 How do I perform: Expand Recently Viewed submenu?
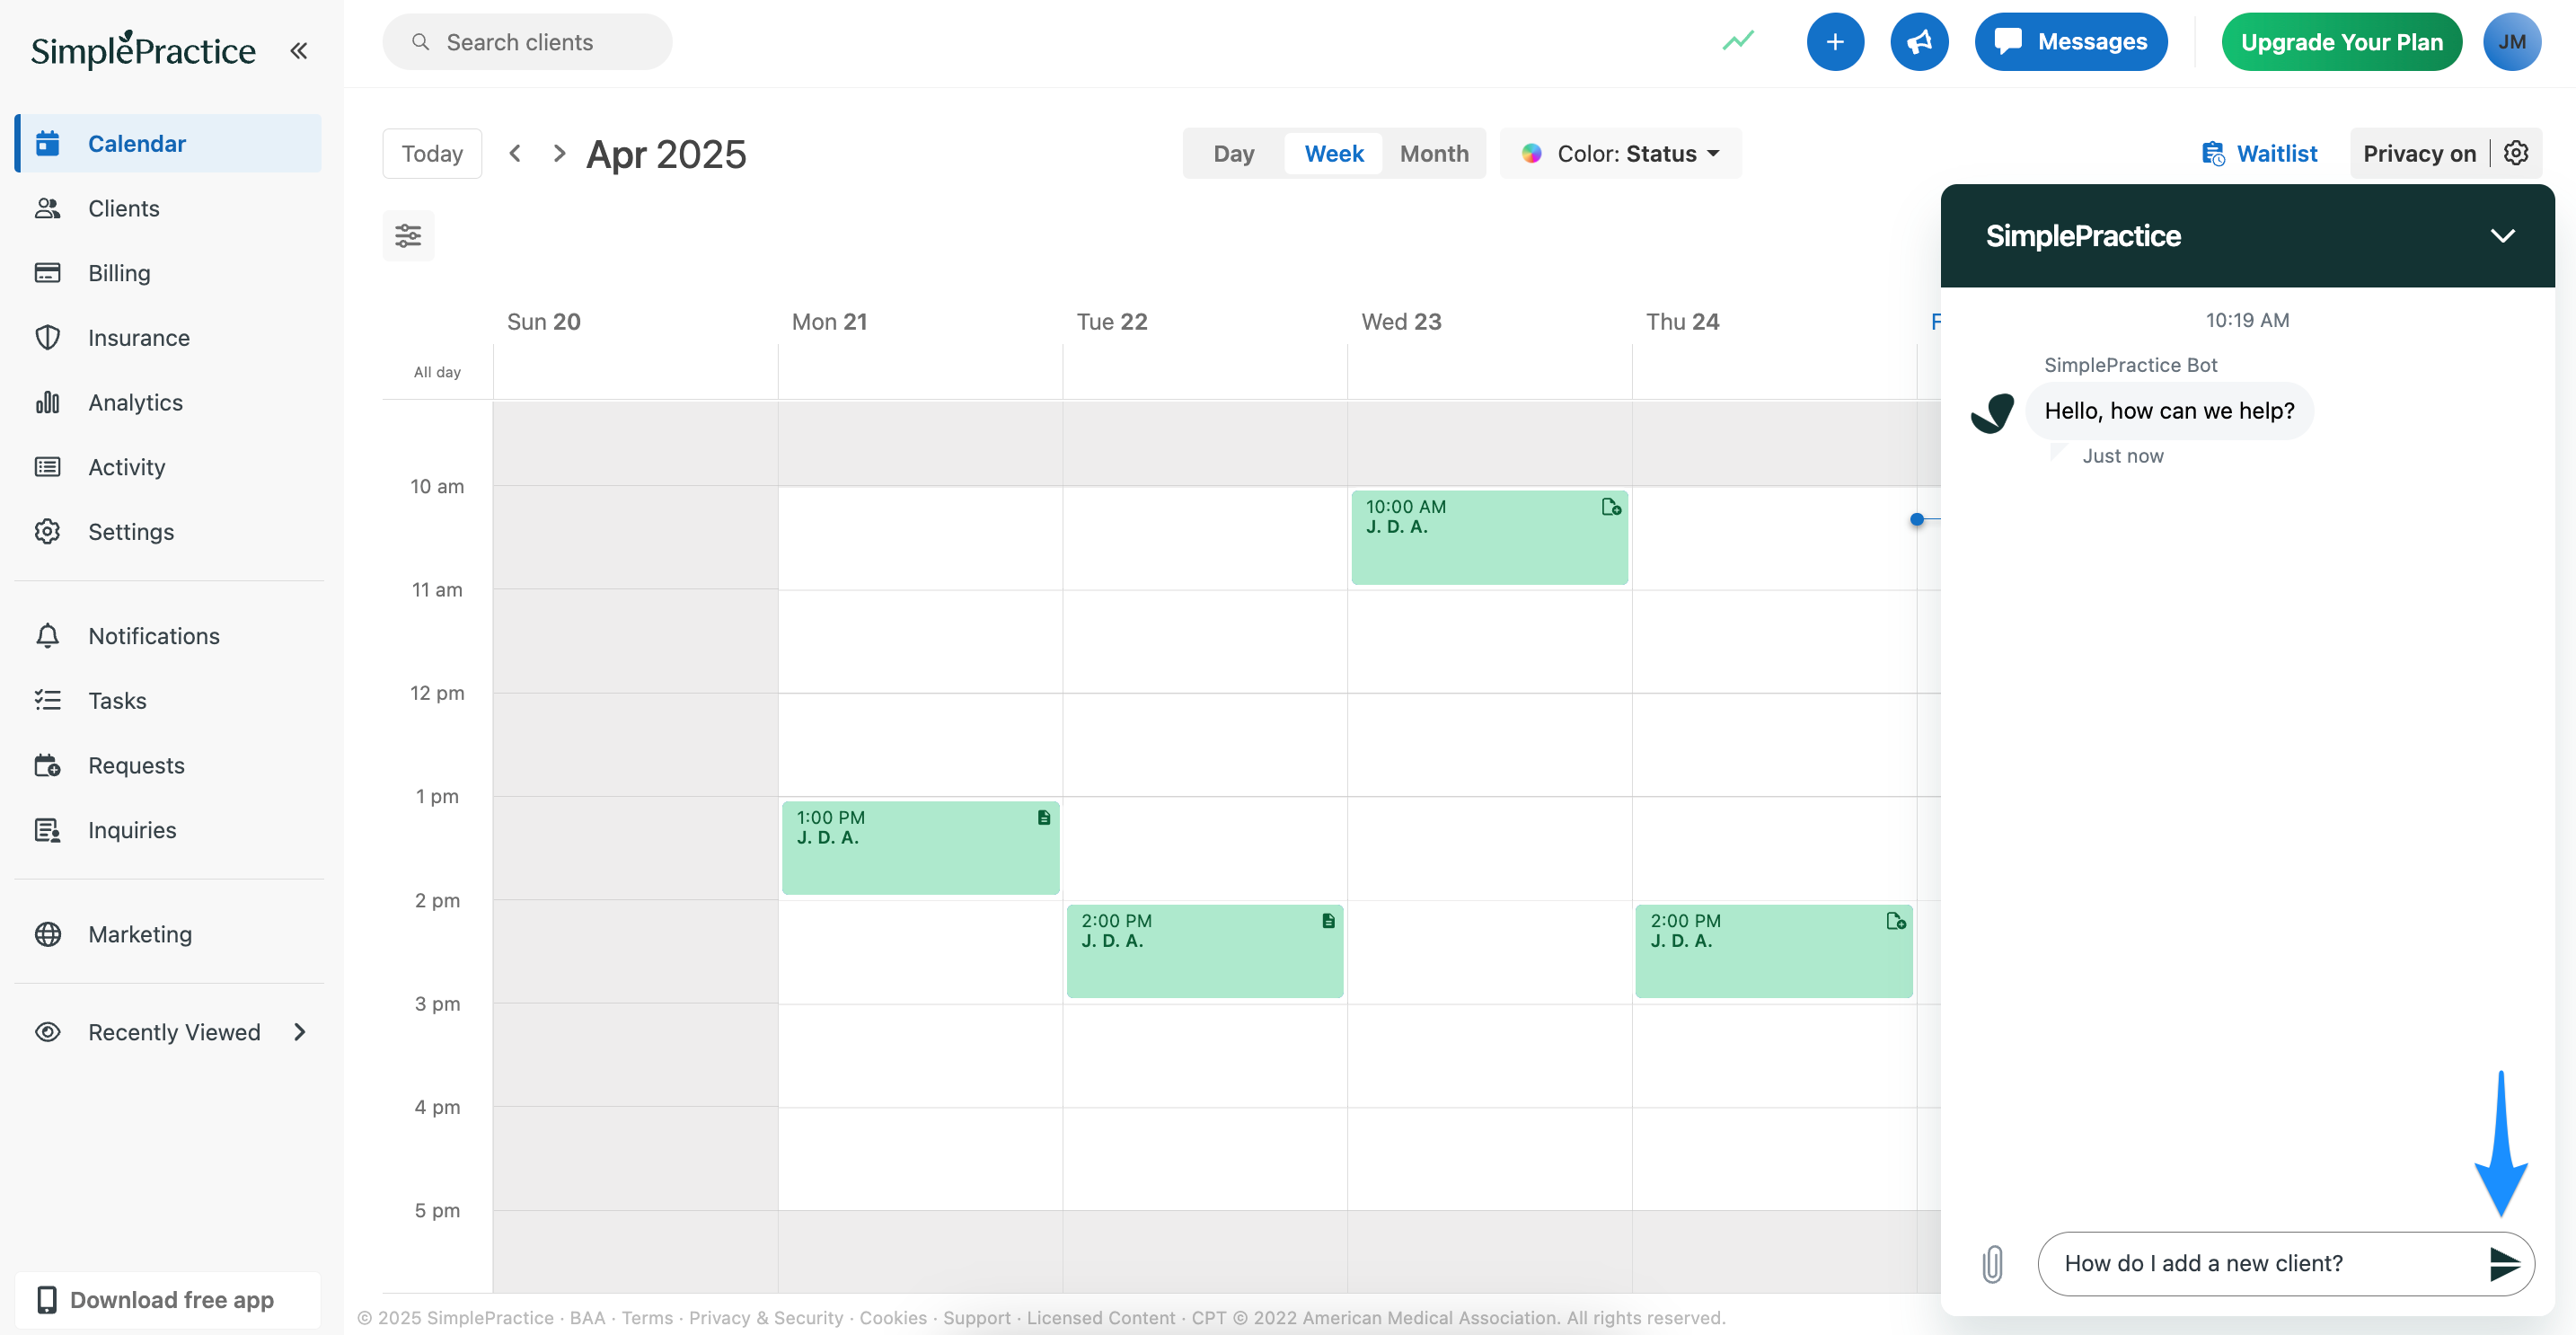pos(169,1032)
